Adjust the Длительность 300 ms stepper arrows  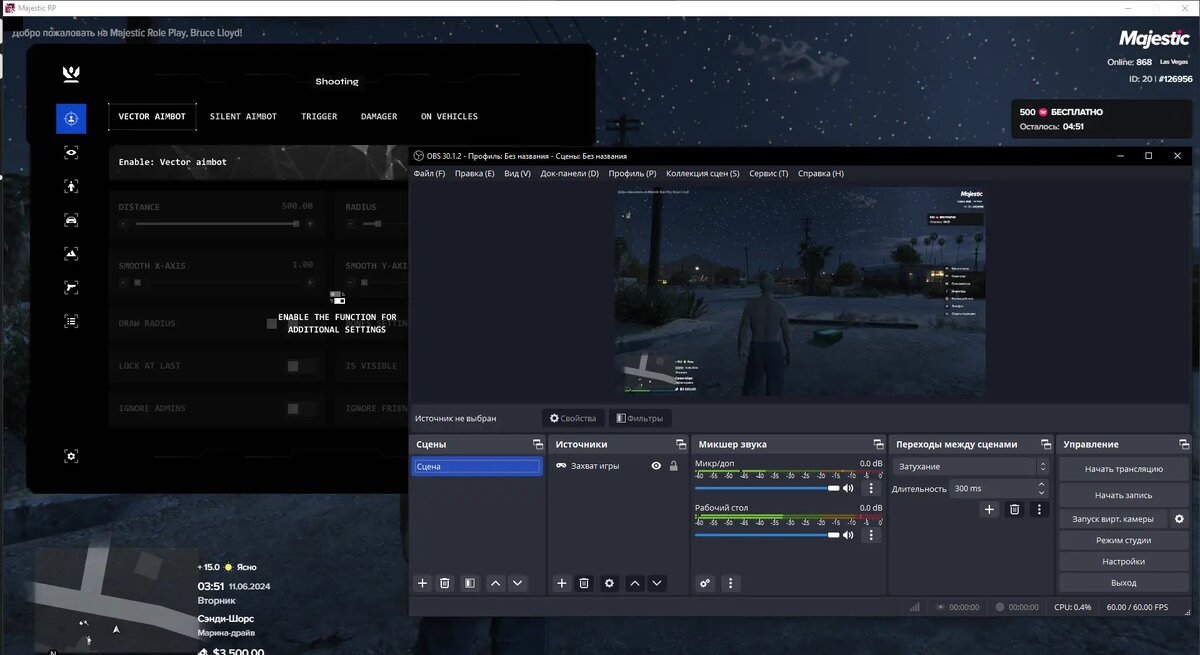(1042, 489)
